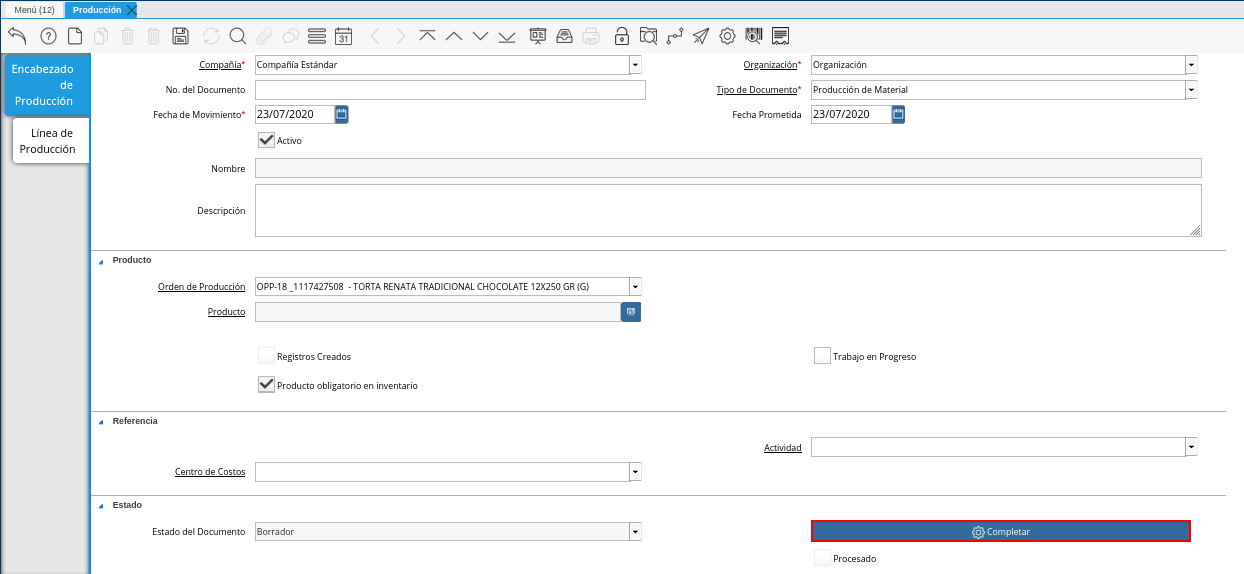The image size is (1244, 574).
Task: Create a new record with page icon
Action: (75, 36)
